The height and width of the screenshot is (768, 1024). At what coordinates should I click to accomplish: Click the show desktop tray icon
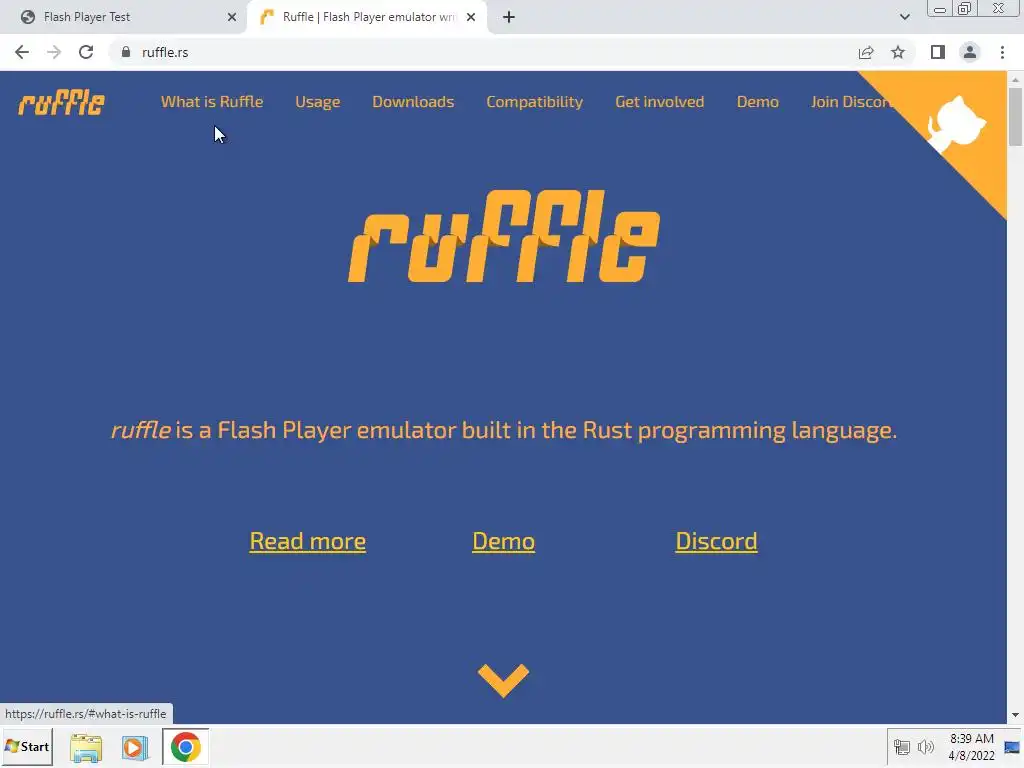(1012, 747)
